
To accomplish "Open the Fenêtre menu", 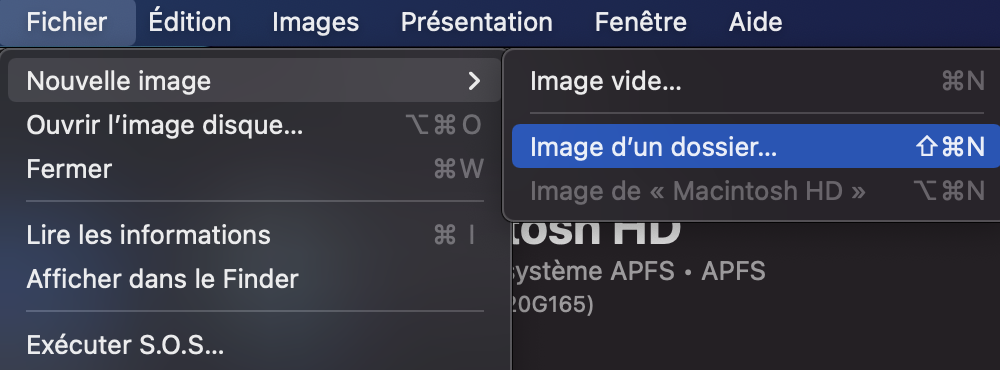I will [x=640, y=22].
